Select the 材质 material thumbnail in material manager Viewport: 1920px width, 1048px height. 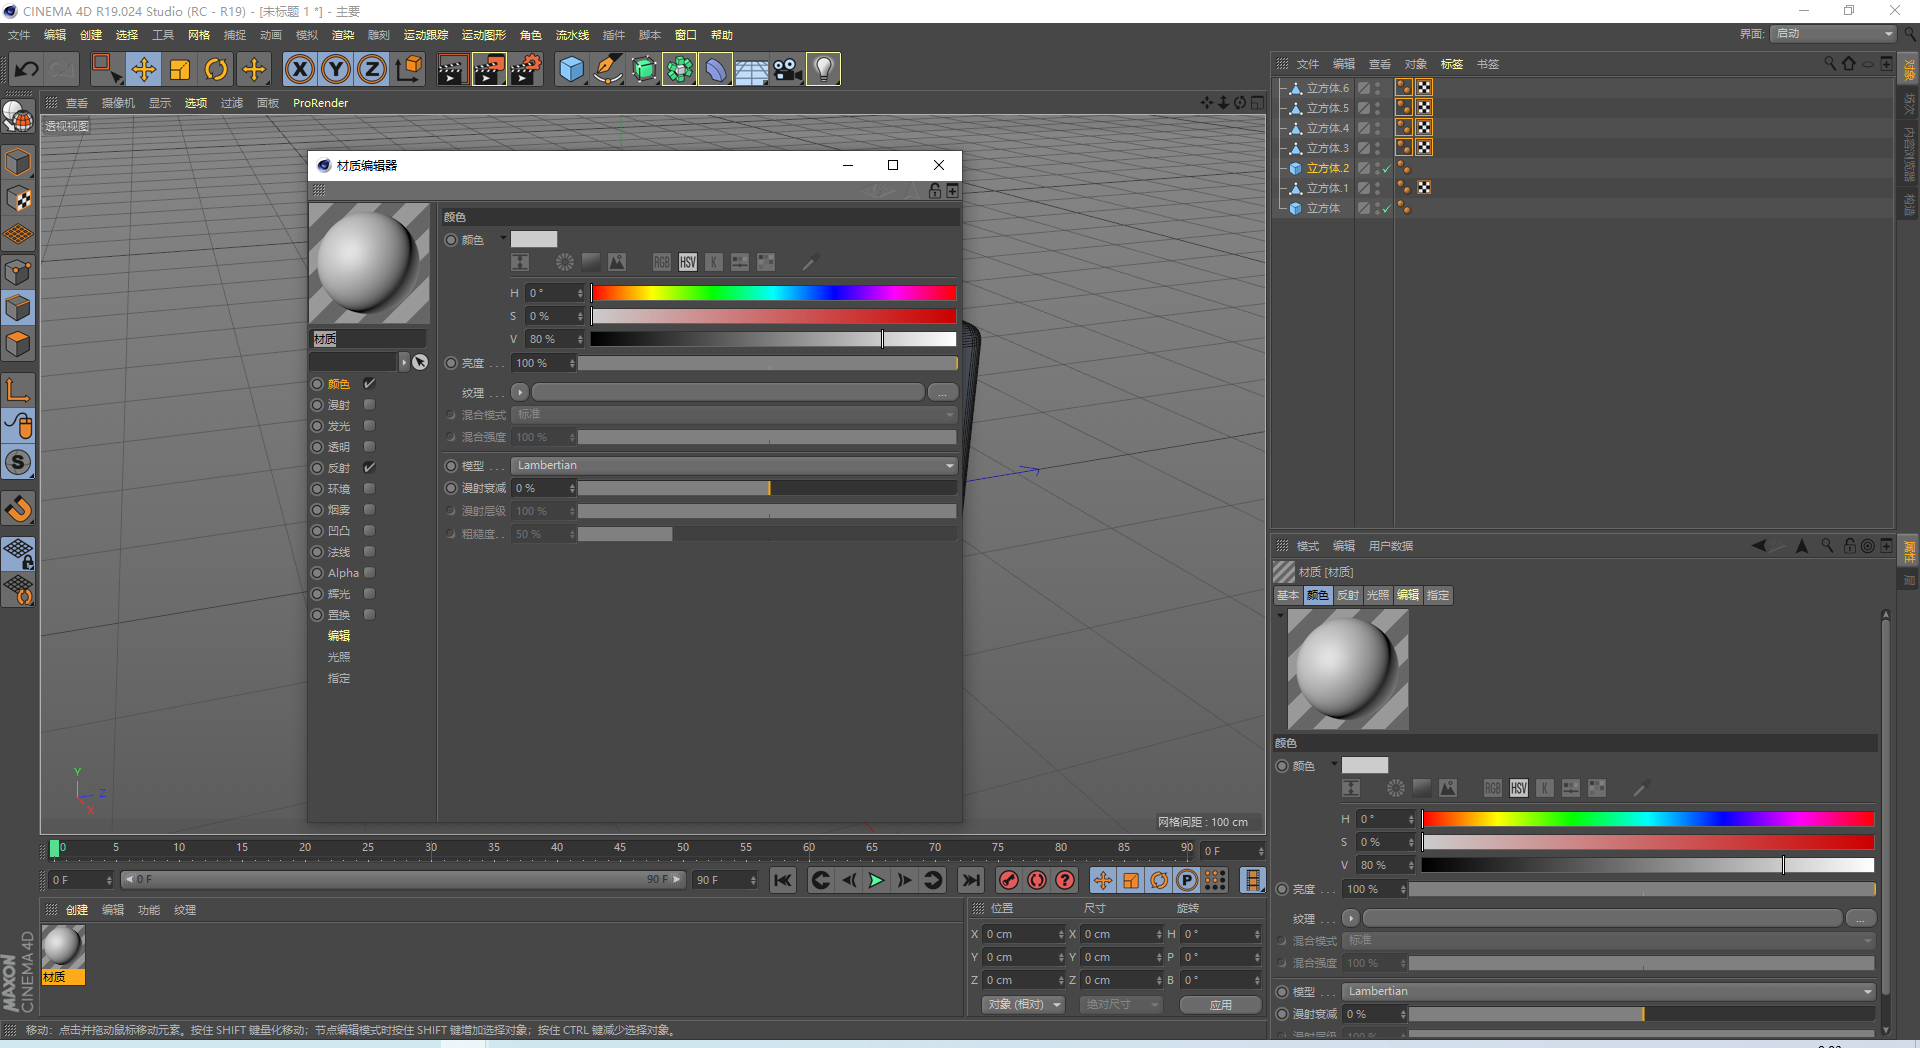[63, 955]
